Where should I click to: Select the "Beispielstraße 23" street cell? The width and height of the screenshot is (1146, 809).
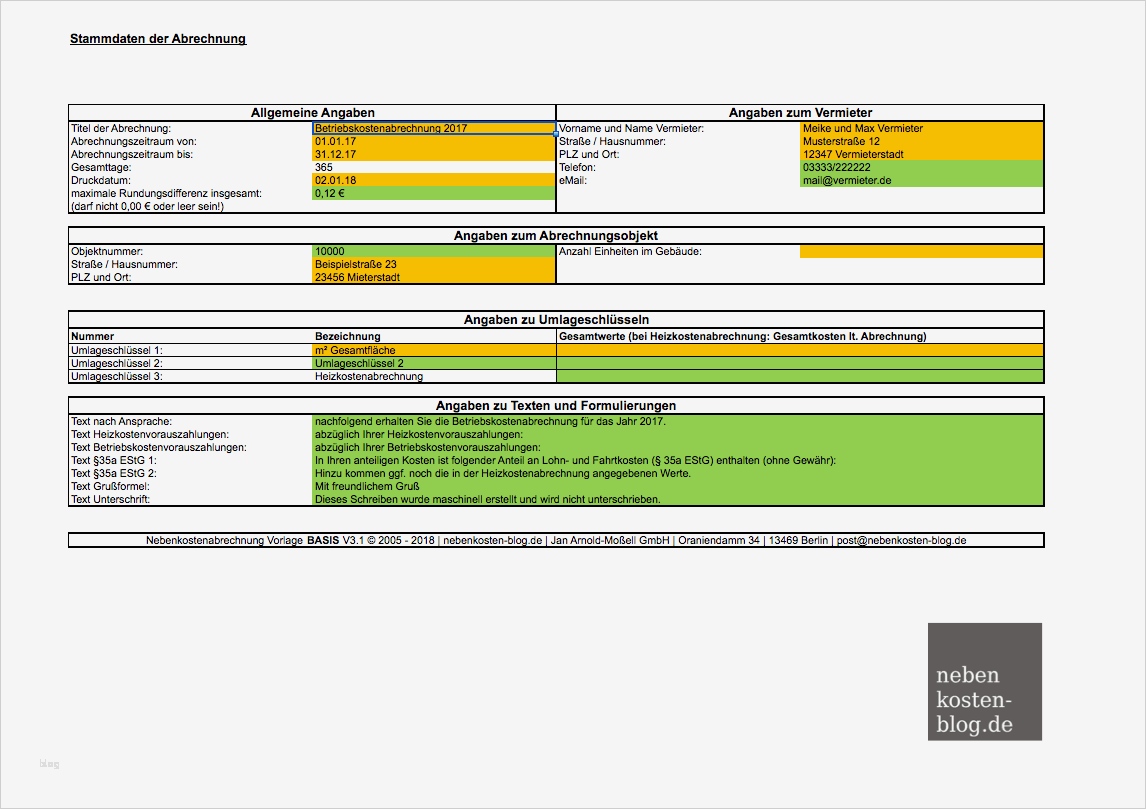point(430,264)
